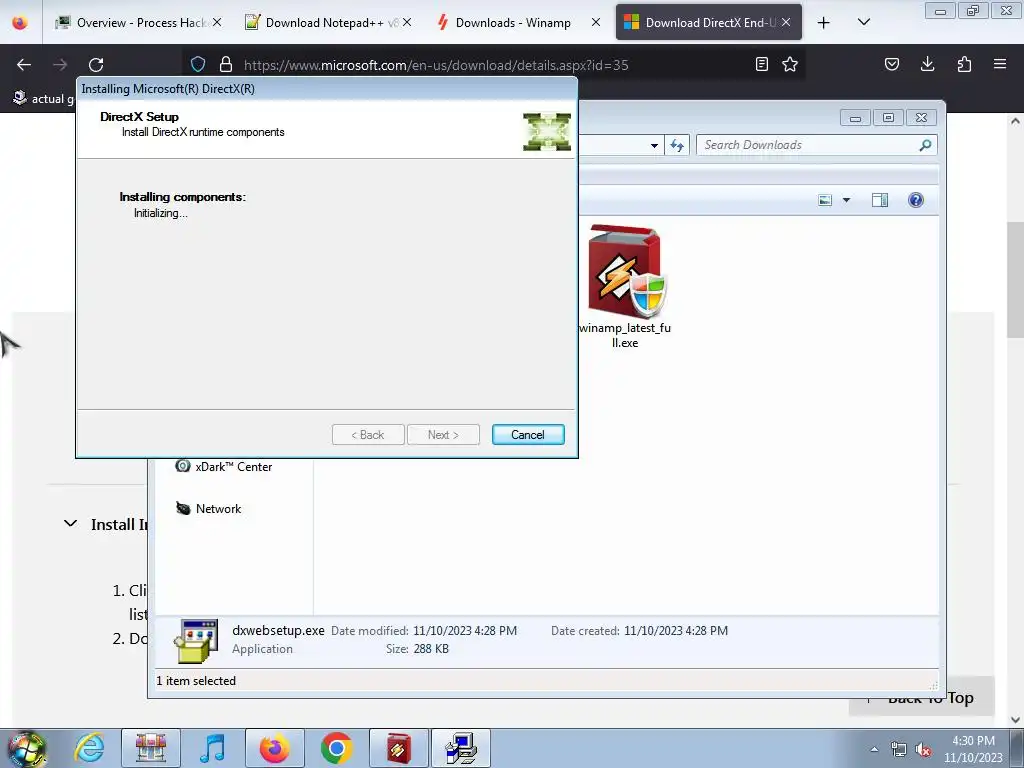Reload the current Firefox page

96,65
